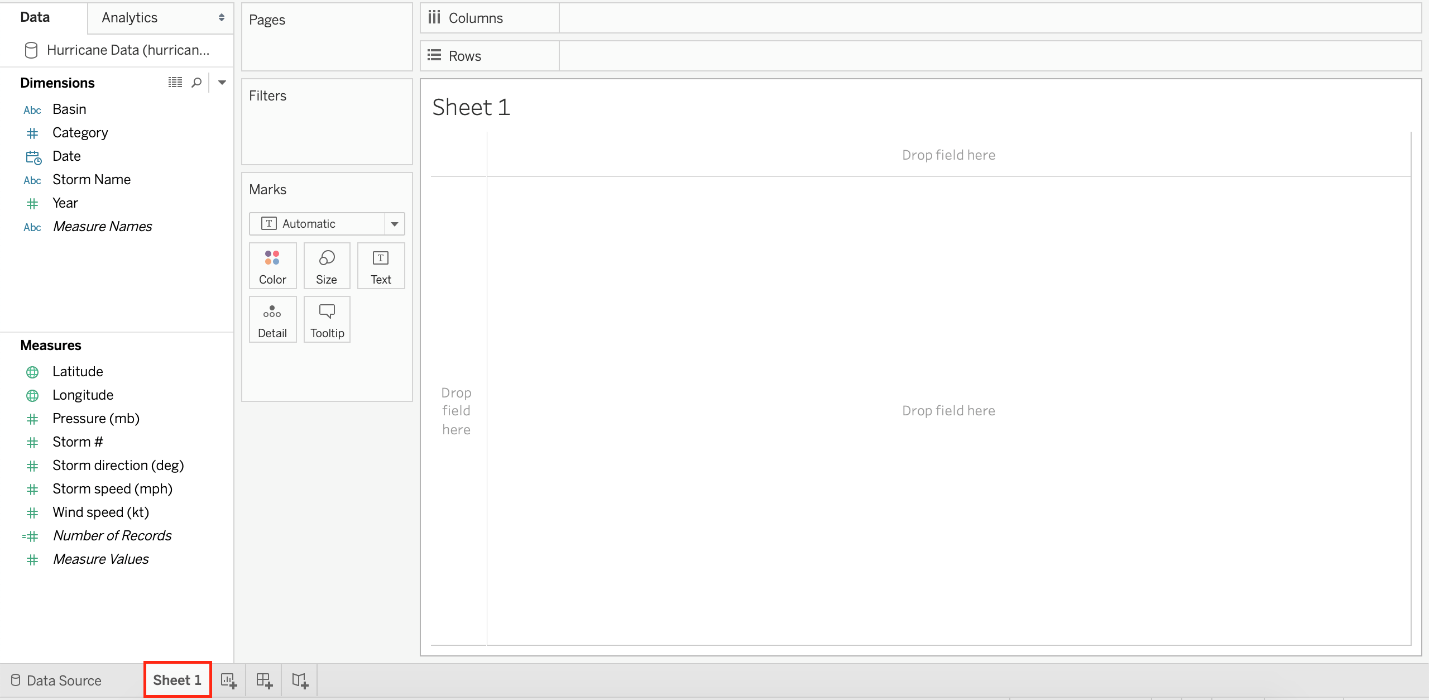Open the Tooltip marks card button
This screenshot has height=700, width=1429.
327,320
